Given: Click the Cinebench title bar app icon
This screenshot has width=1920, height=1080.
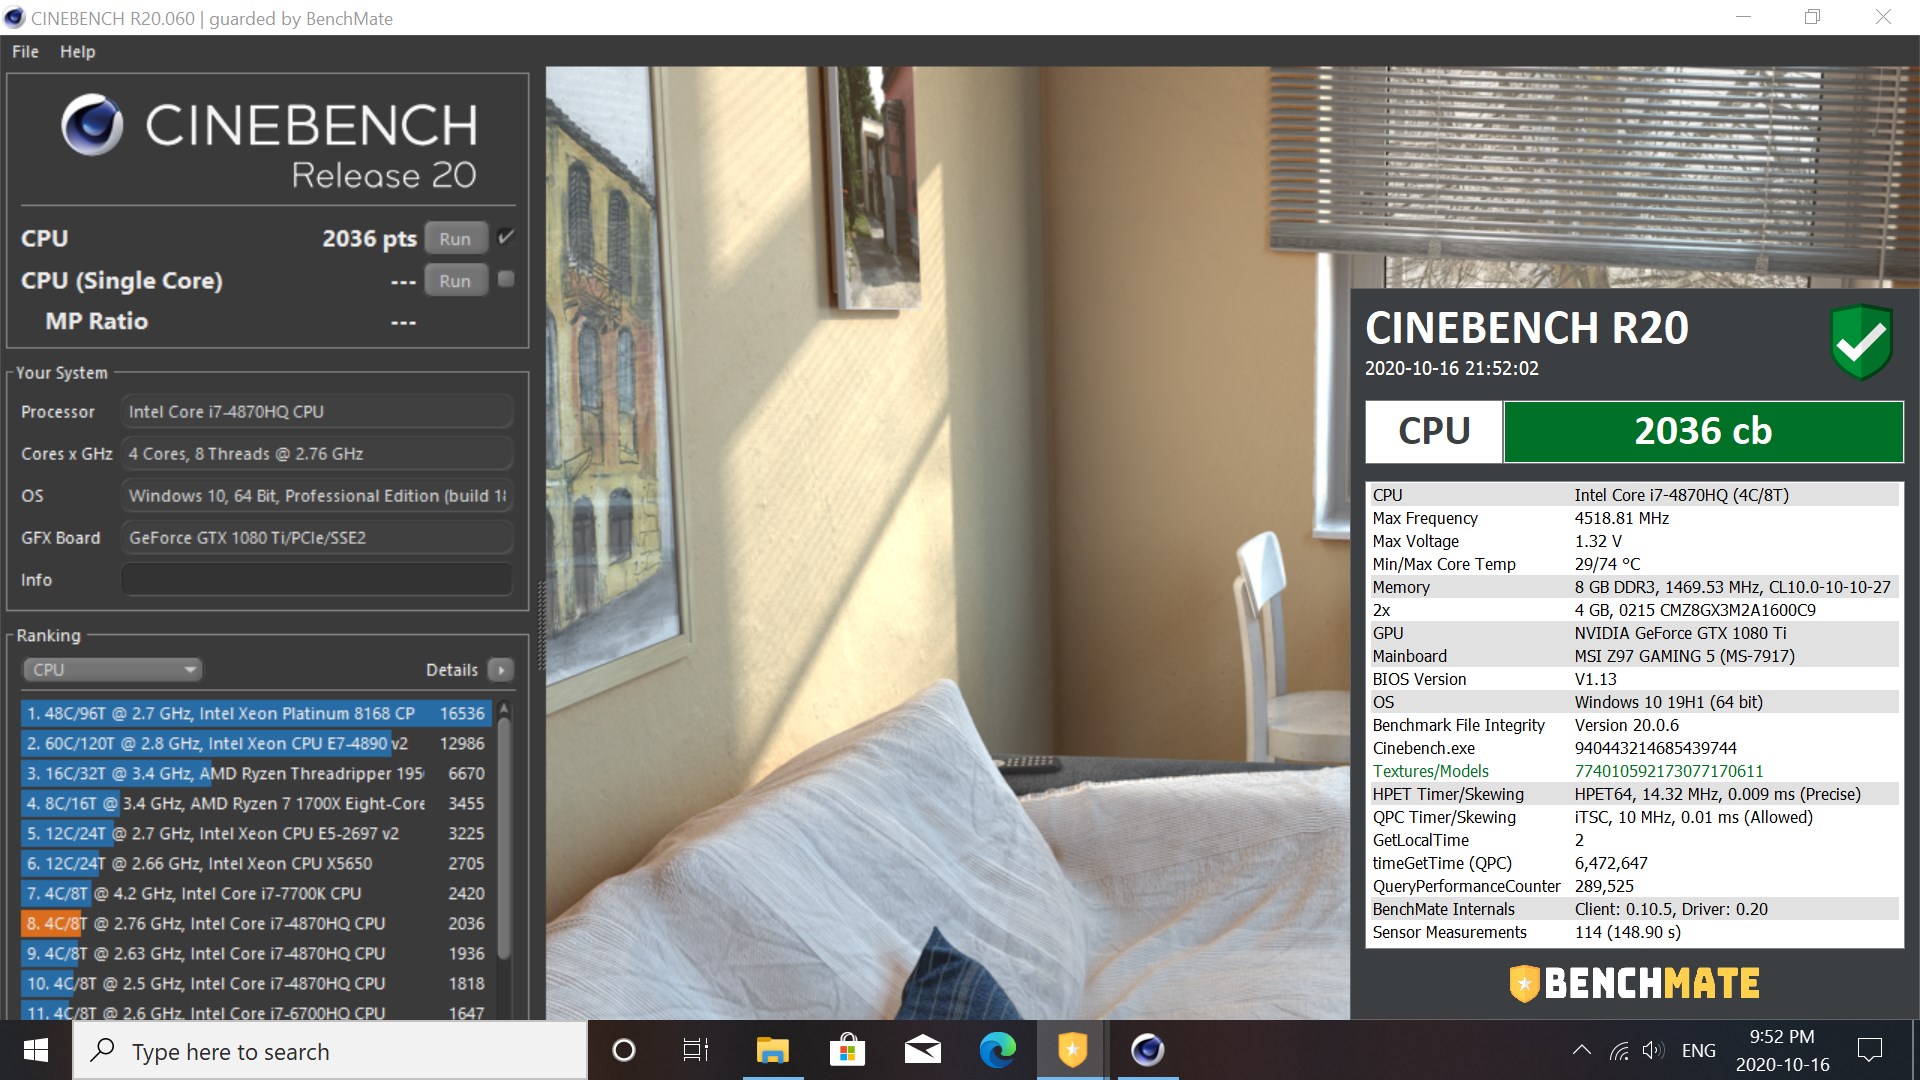Looking at the screenshot, I should coord(14,18).
